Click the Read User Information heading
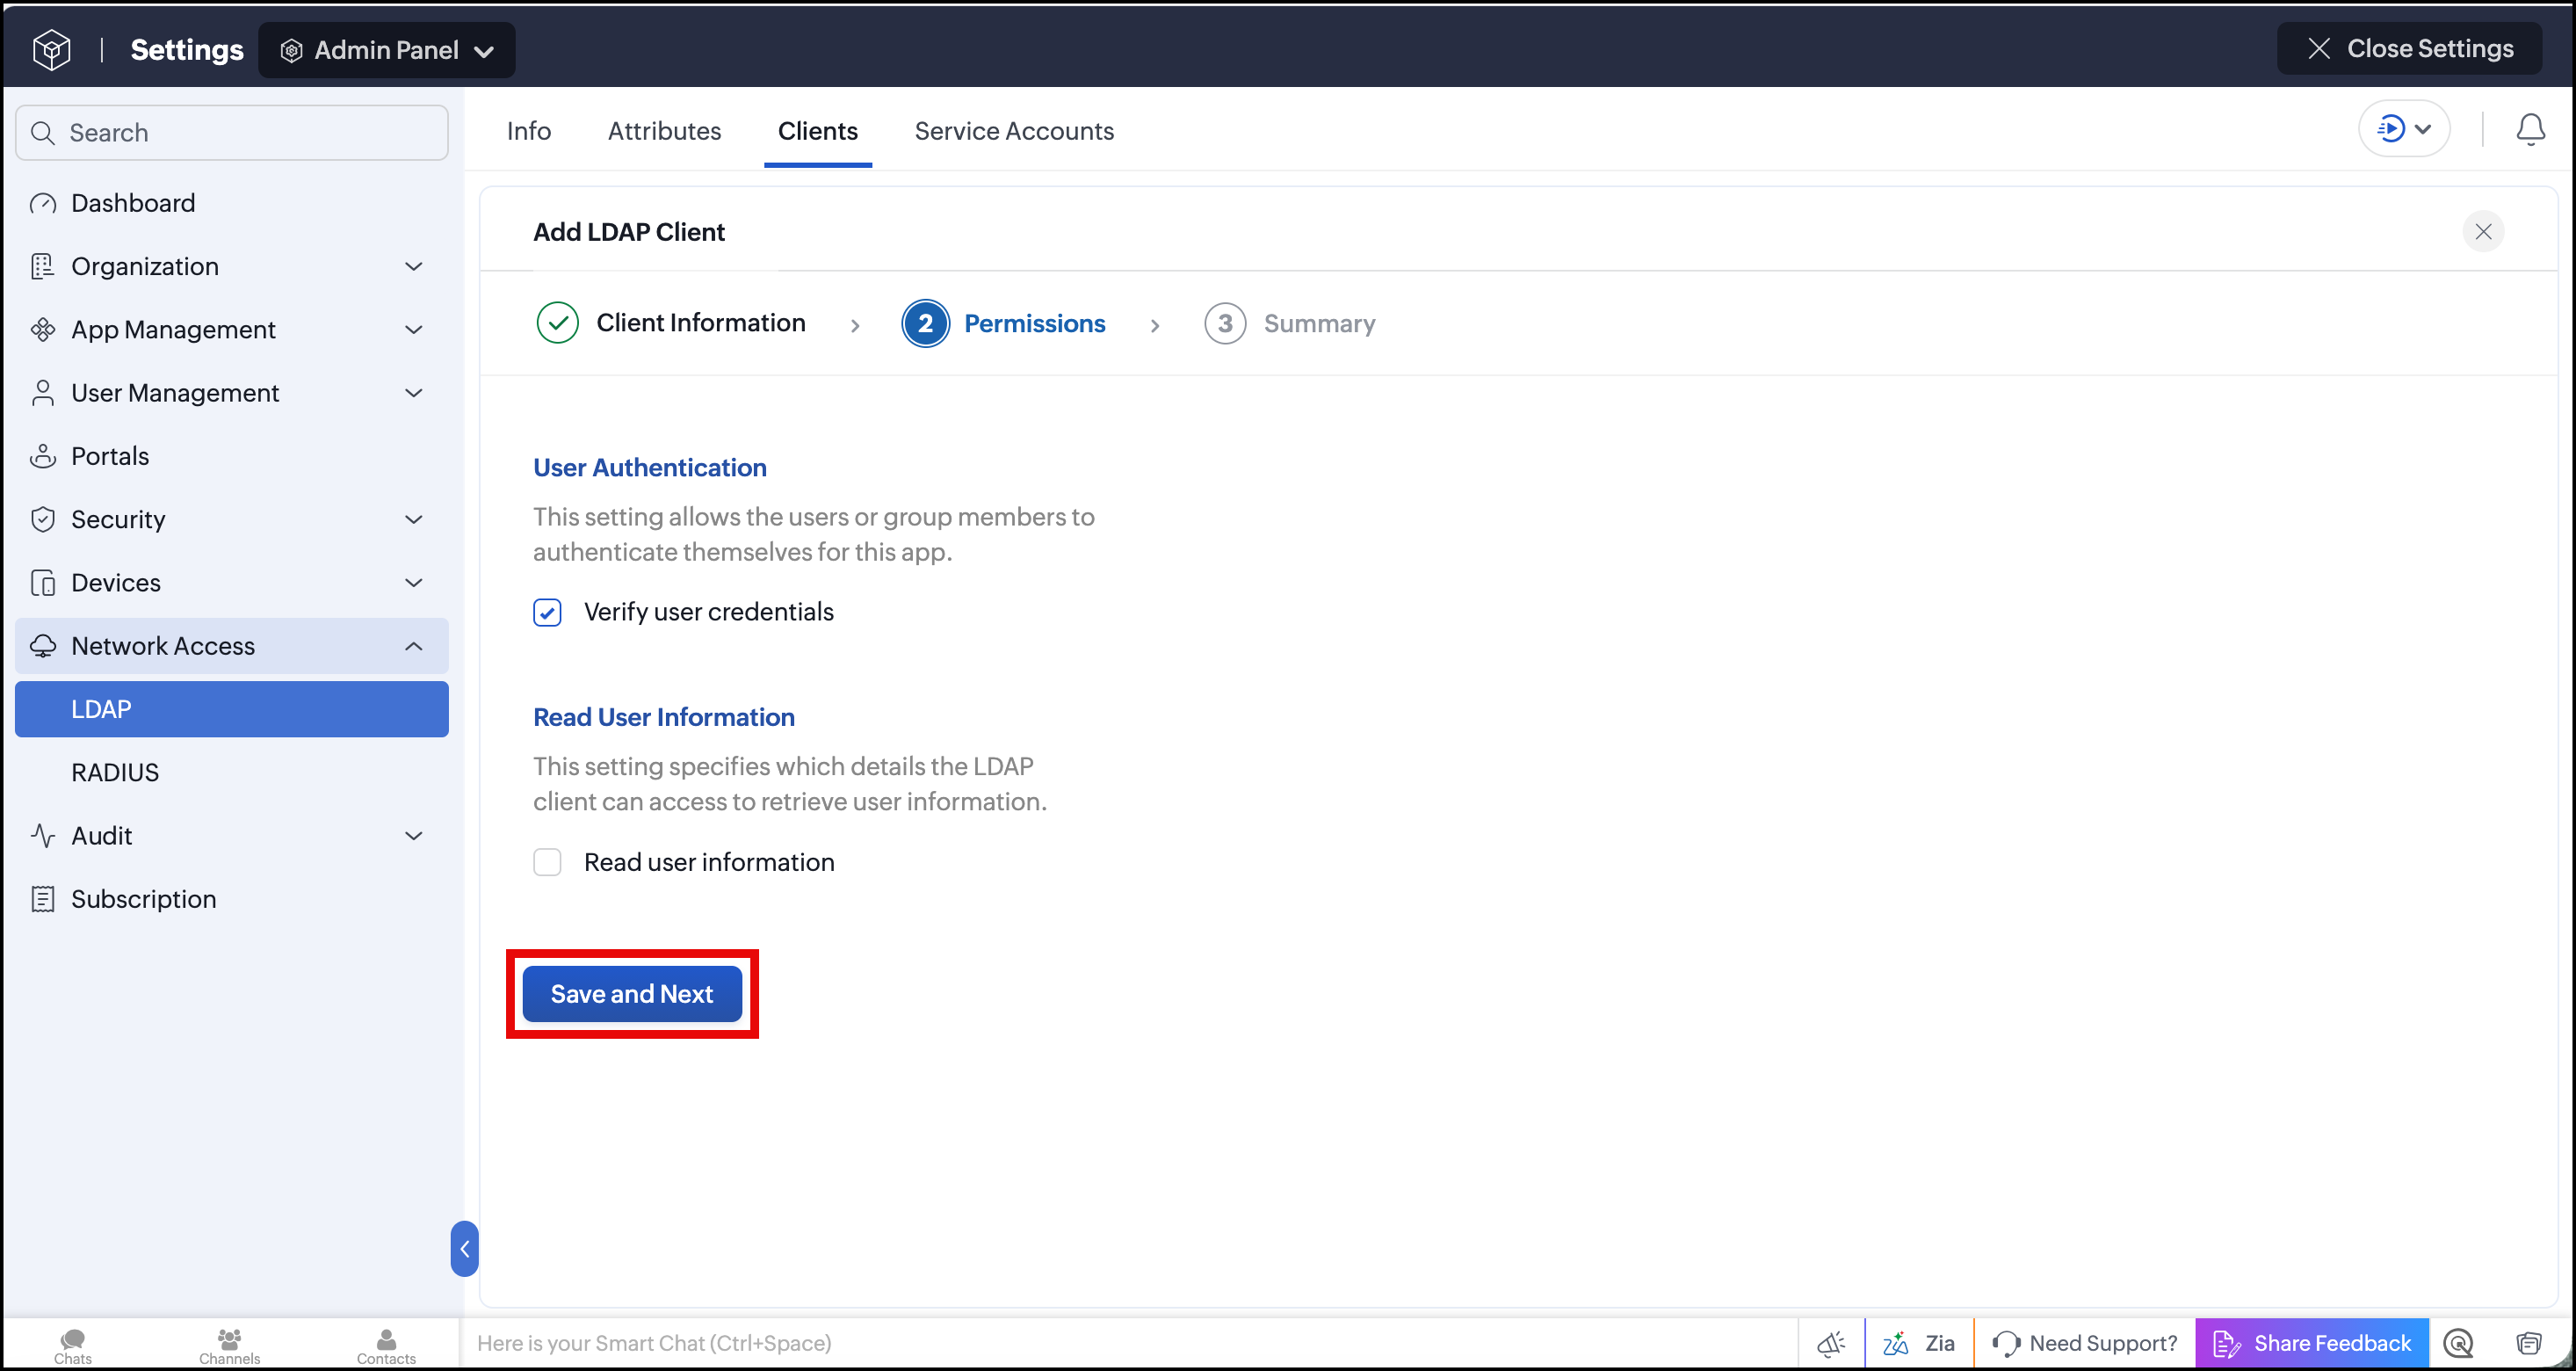 click(x=664, y=717)
